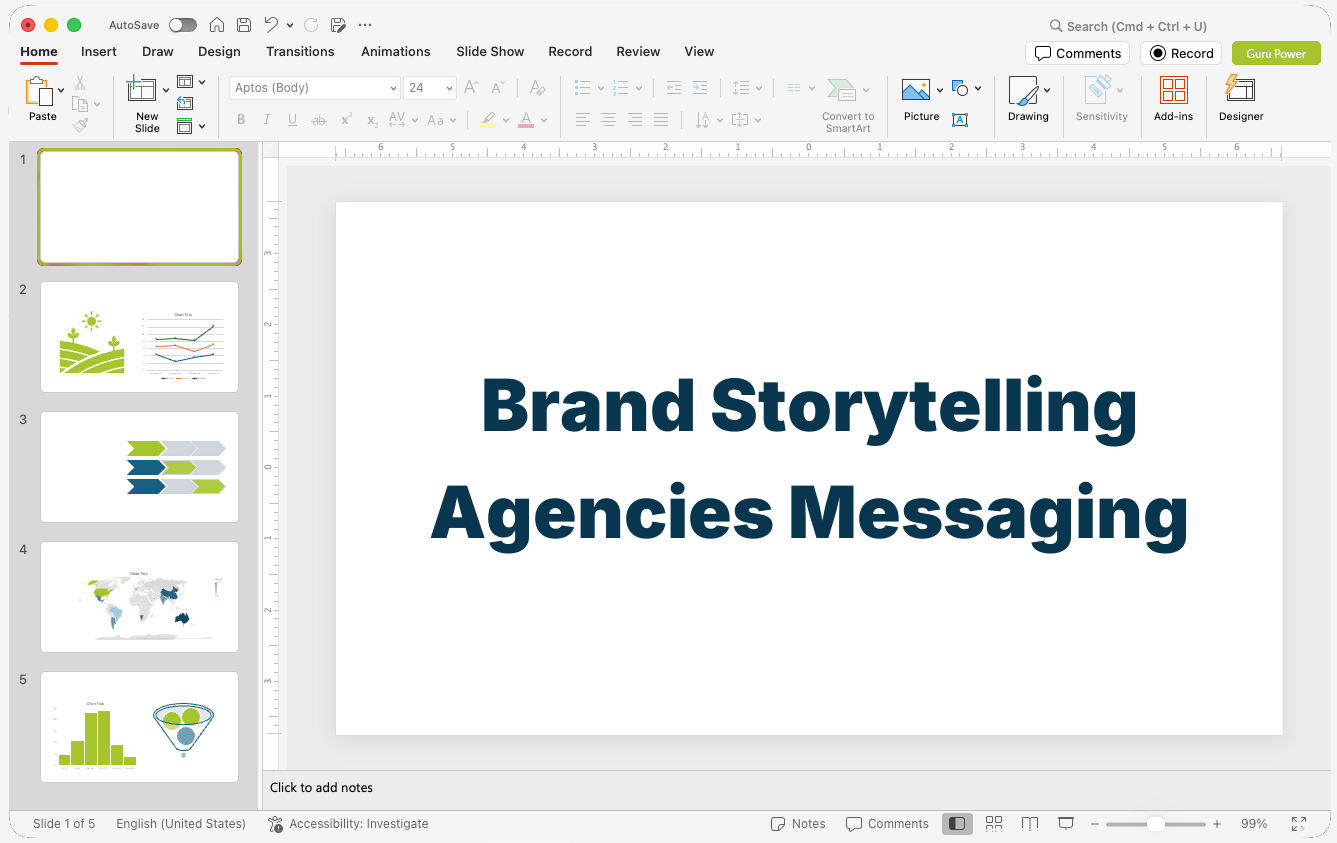Screen dimensions: 1337x843
Task: Click the font color A swatch
Action: point(526,120)
